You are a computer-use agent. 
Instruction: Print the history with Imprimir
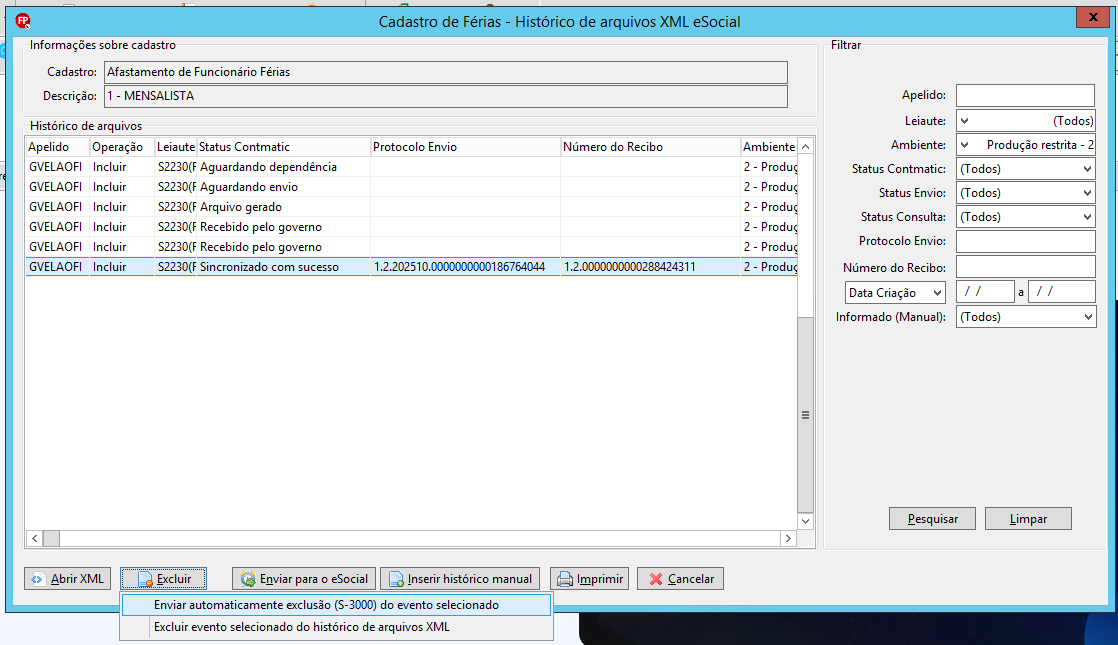click(590, 579)
